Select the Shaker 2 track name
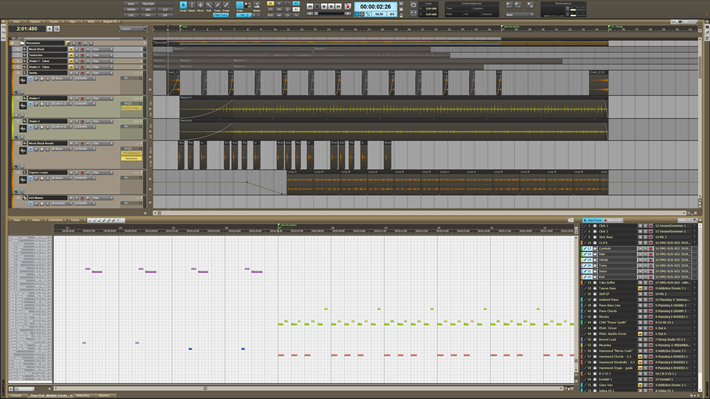Viewport: 710px width, 399px height. pyautogui.click(x=47, y=121)
